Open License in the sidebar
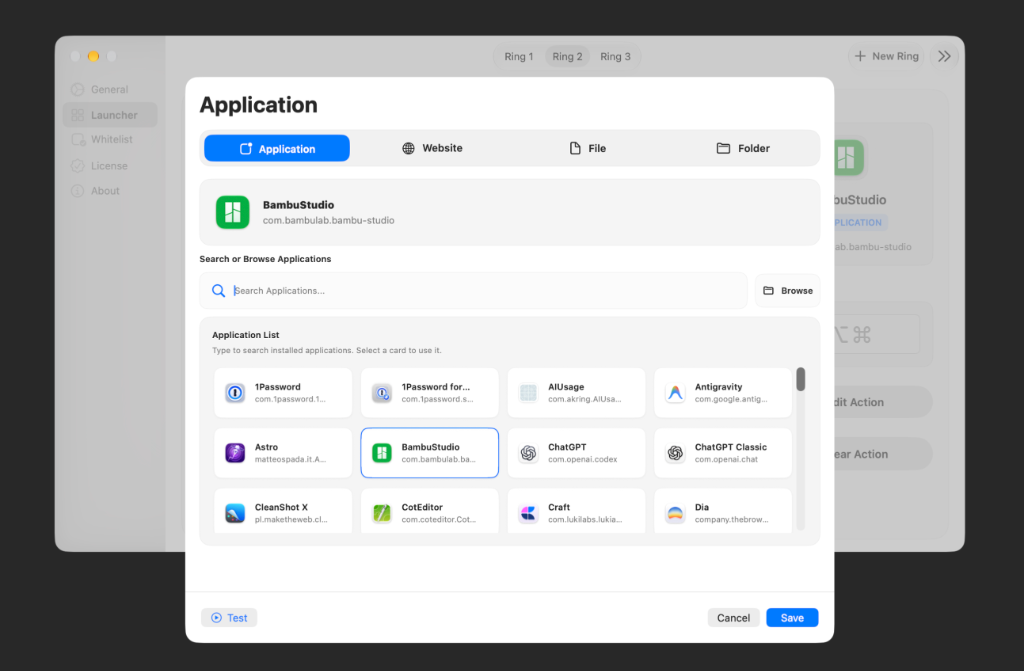This screenshot has width=1024, height=671. [x=110, y=166]
